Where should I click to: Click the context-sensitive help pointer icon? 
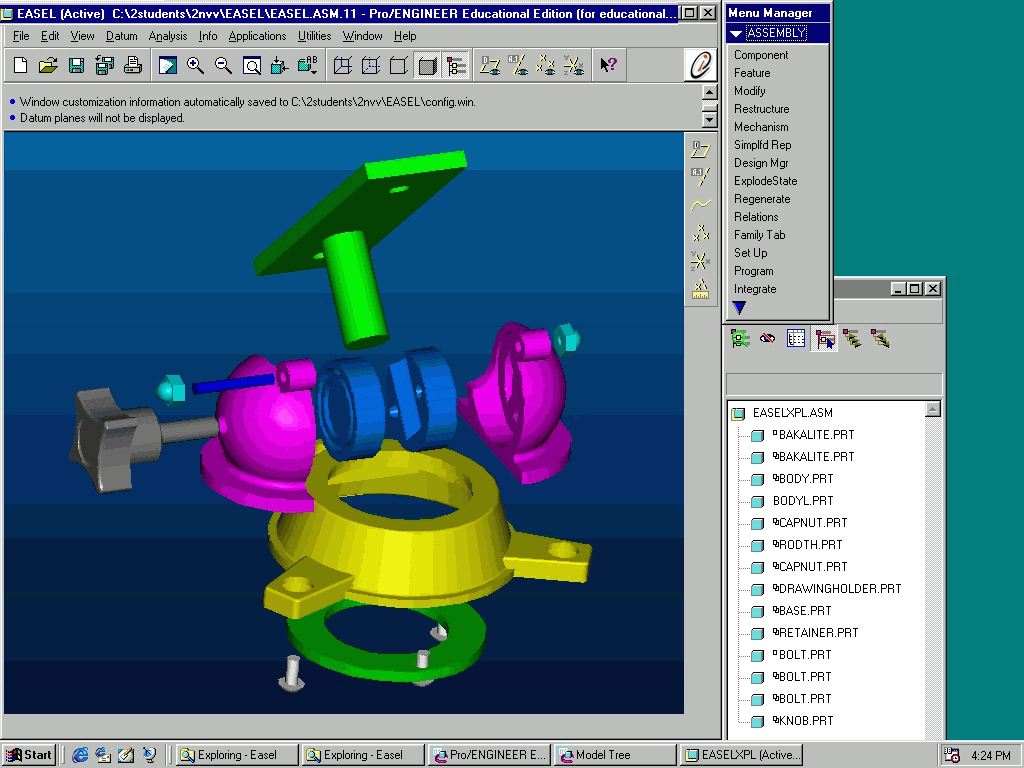[x=608, y=65]
